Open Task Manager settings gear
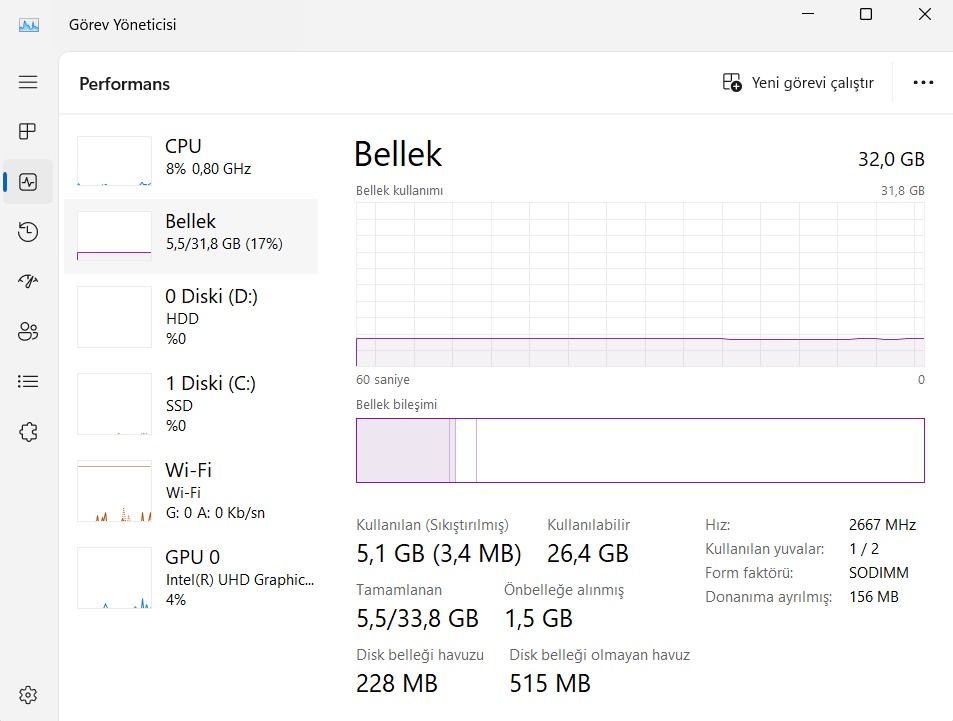The width and height of the screenshot is (953, 721). click(x=28, y=695)
